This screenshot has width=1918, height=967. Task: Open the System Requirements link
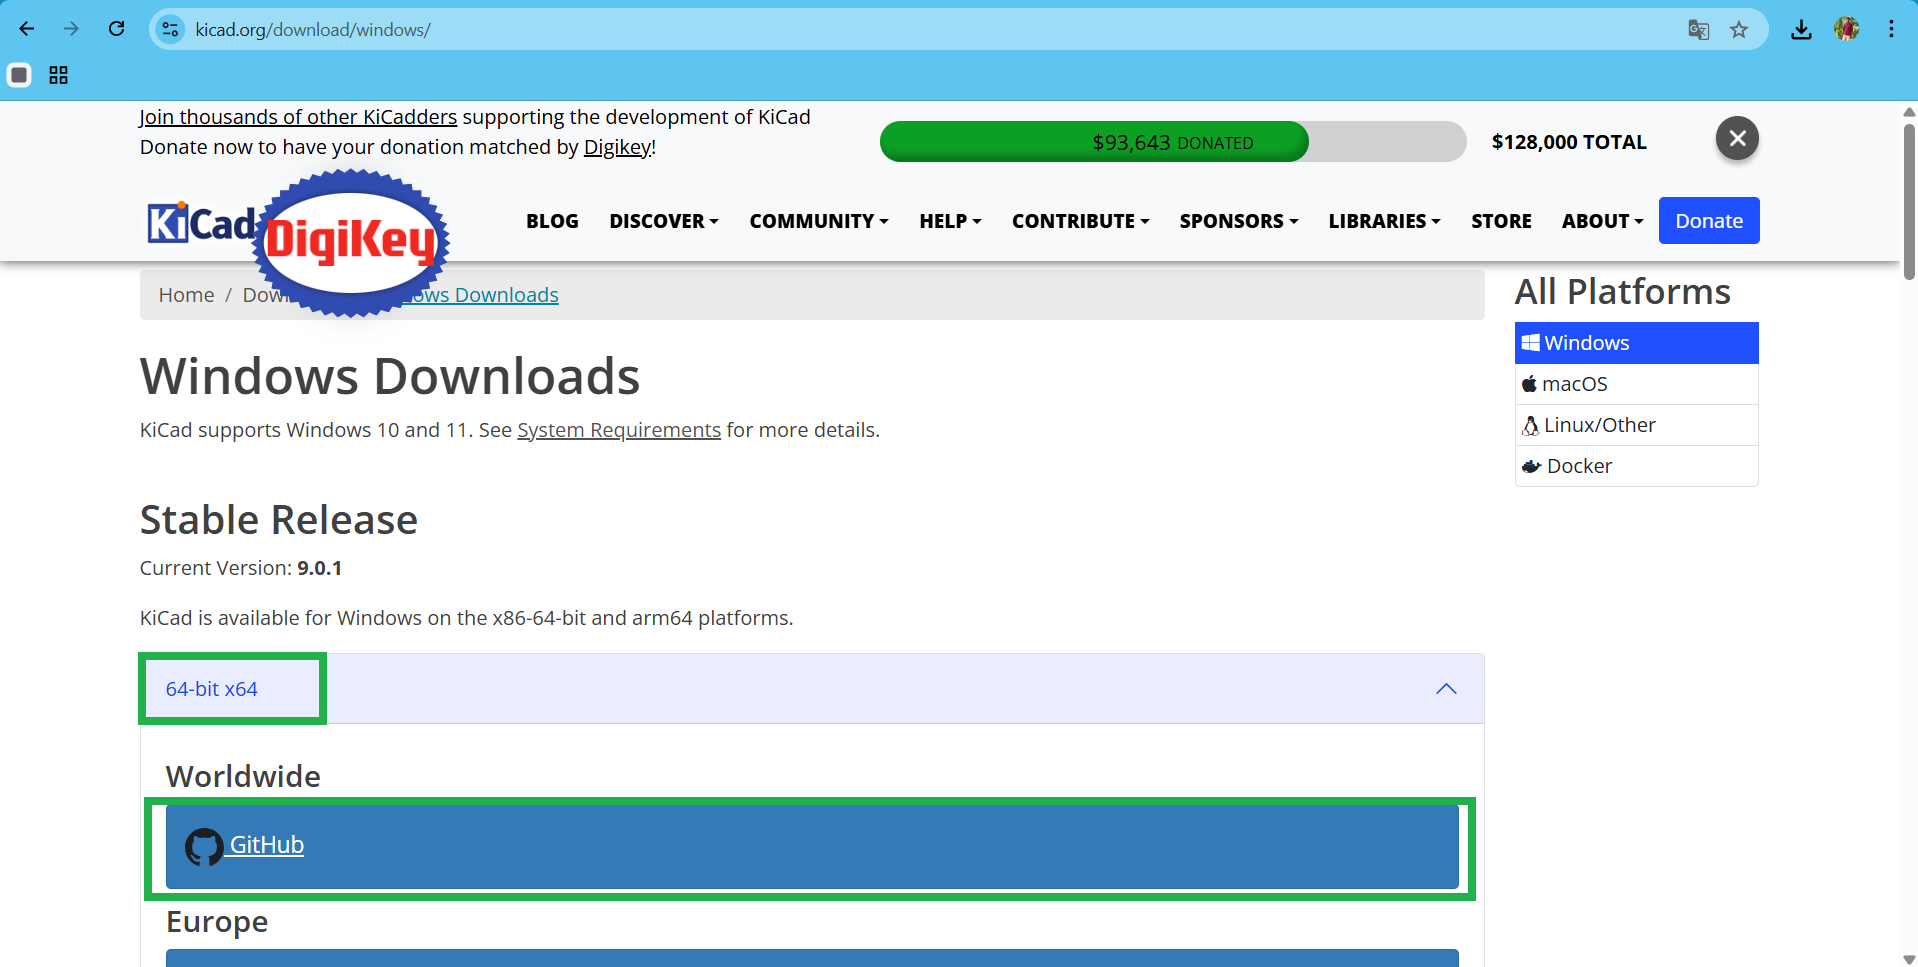619,430
